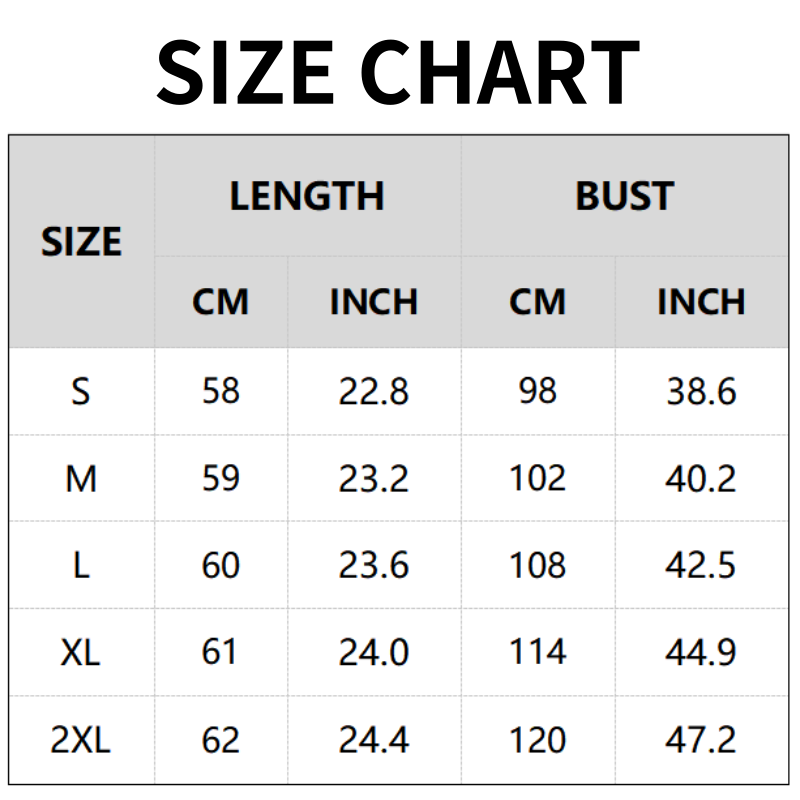
Task: Click the 47.2 inch bust value
Action: point(701,741)
